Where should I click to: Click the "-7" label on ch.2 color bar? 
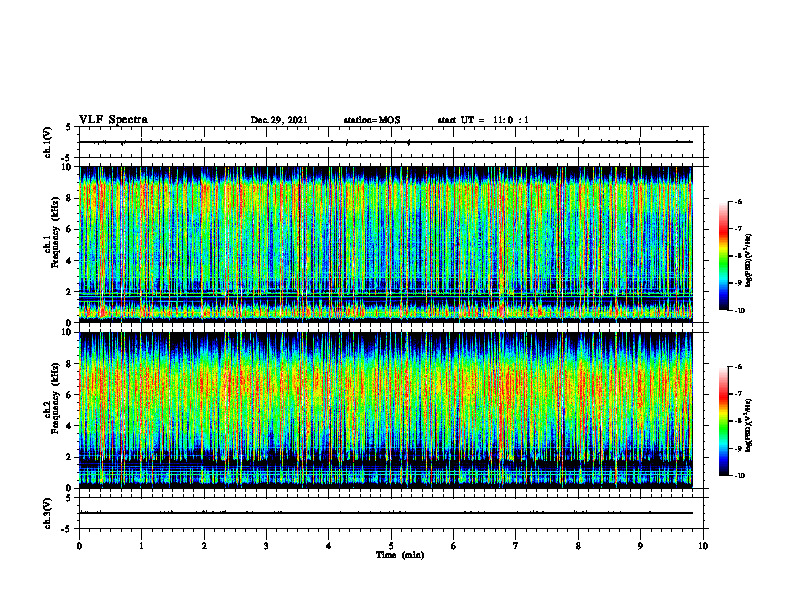click(738, 394)
